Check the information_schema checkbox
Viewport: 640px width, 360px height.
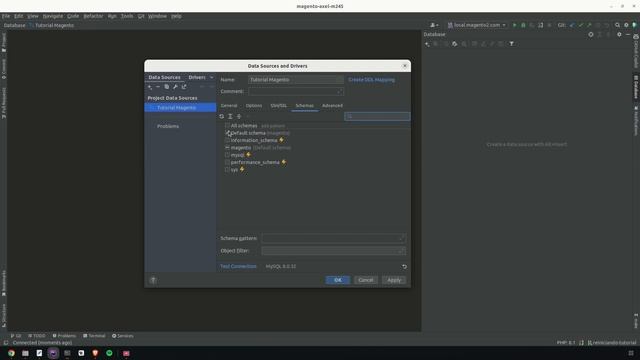point(227,140)
